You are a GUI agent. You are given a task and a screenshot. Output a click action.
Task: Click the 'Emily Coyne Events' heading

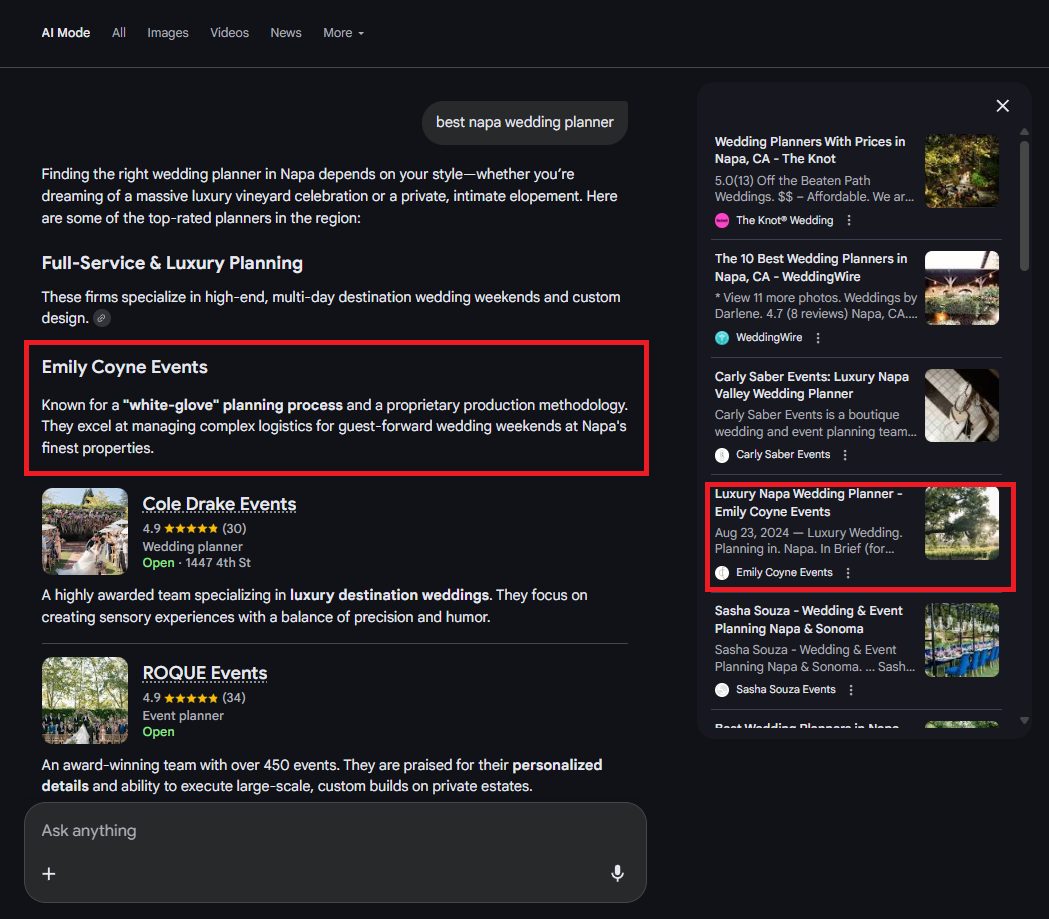(124, 367)
